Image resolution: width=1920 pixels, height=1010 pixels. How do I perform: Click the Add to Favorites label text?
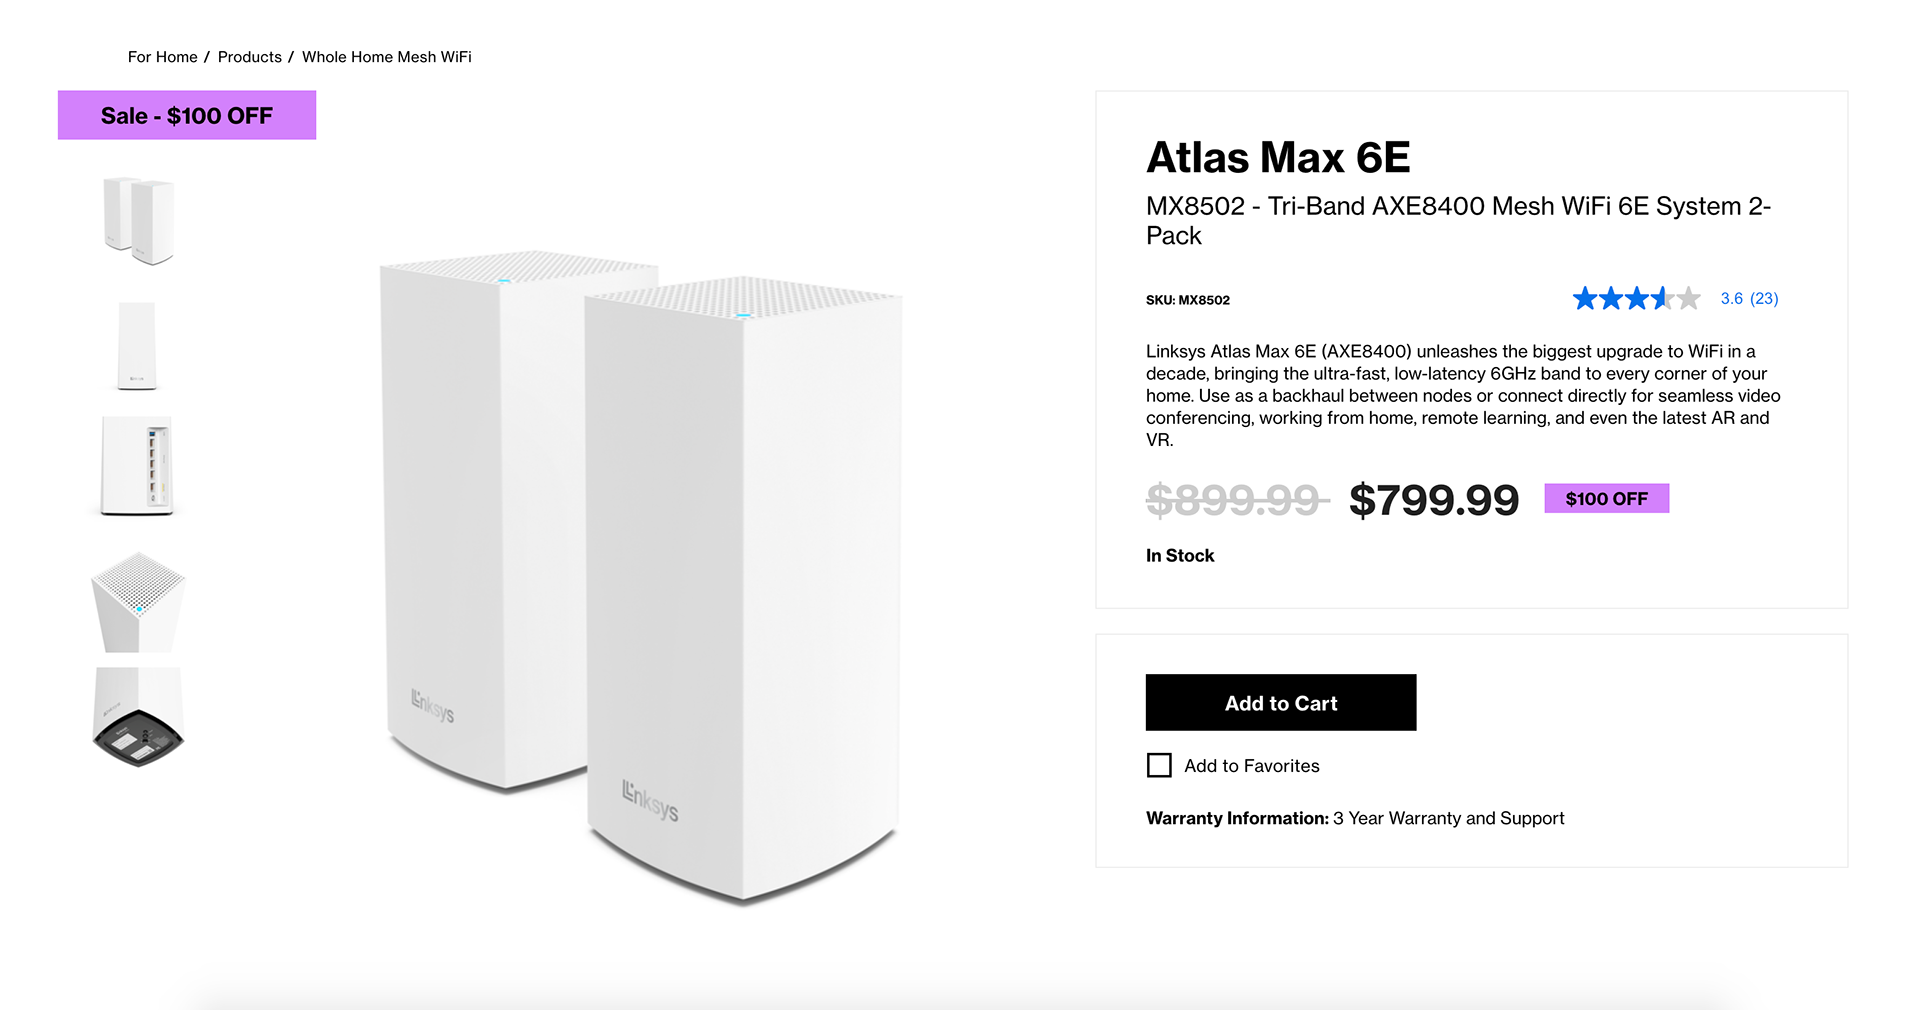[1251, 766]
